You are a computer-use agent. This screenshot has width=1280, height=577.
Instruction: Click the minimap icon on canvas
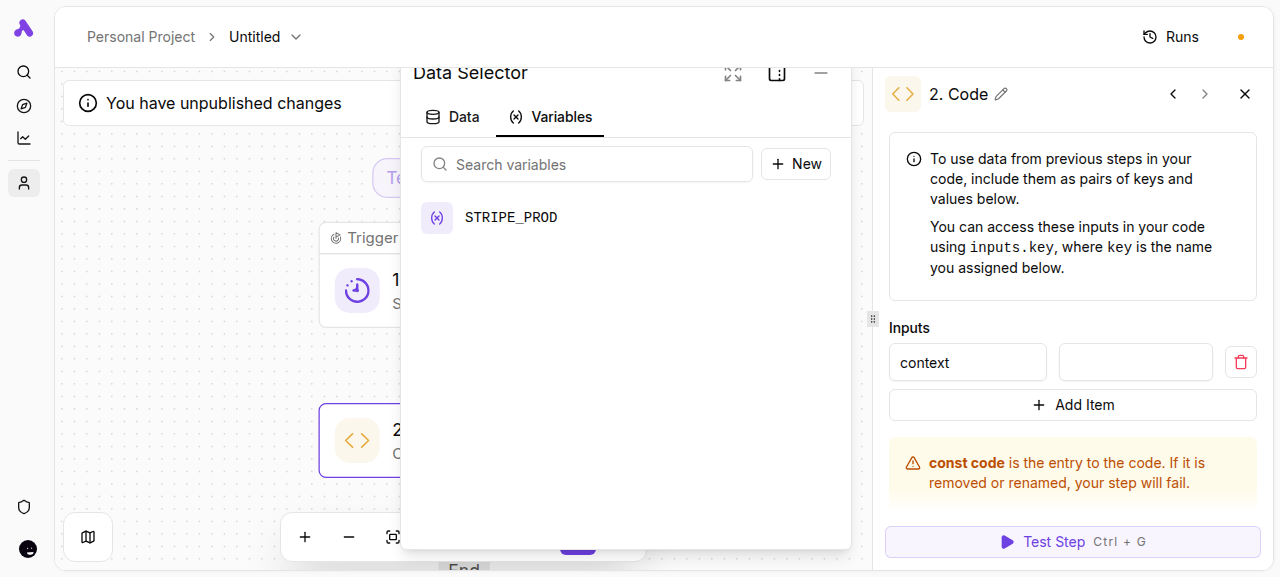coord(88,537)
